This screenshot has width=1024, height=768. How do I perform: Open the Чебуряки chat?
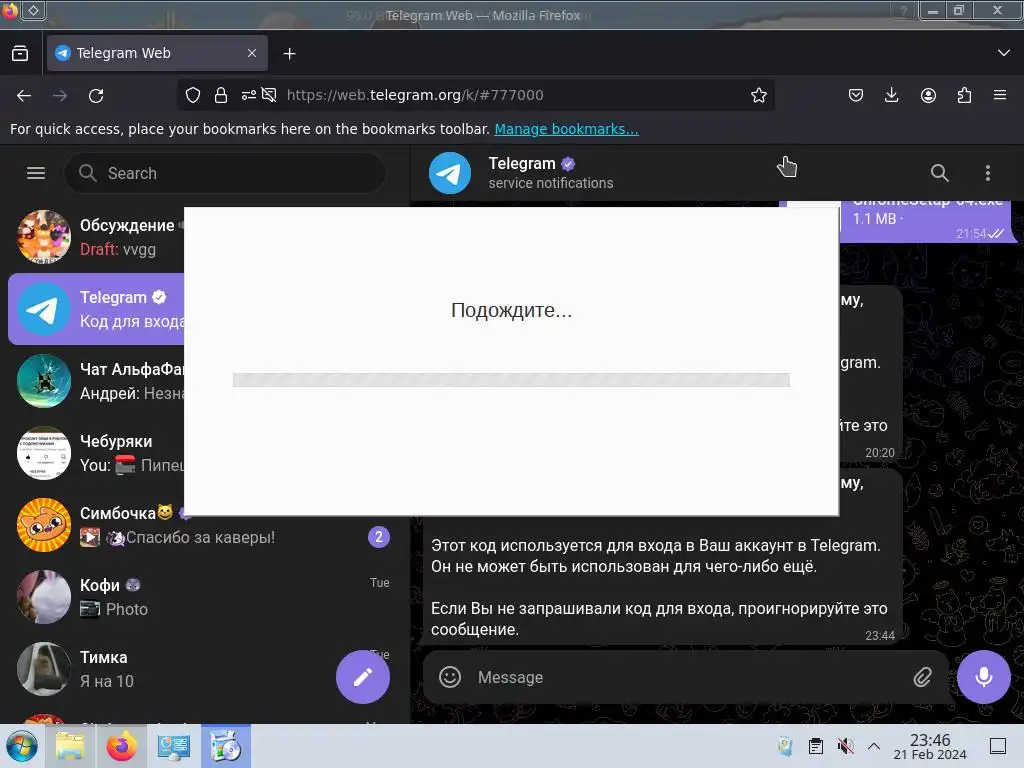(x=96, y=453)
